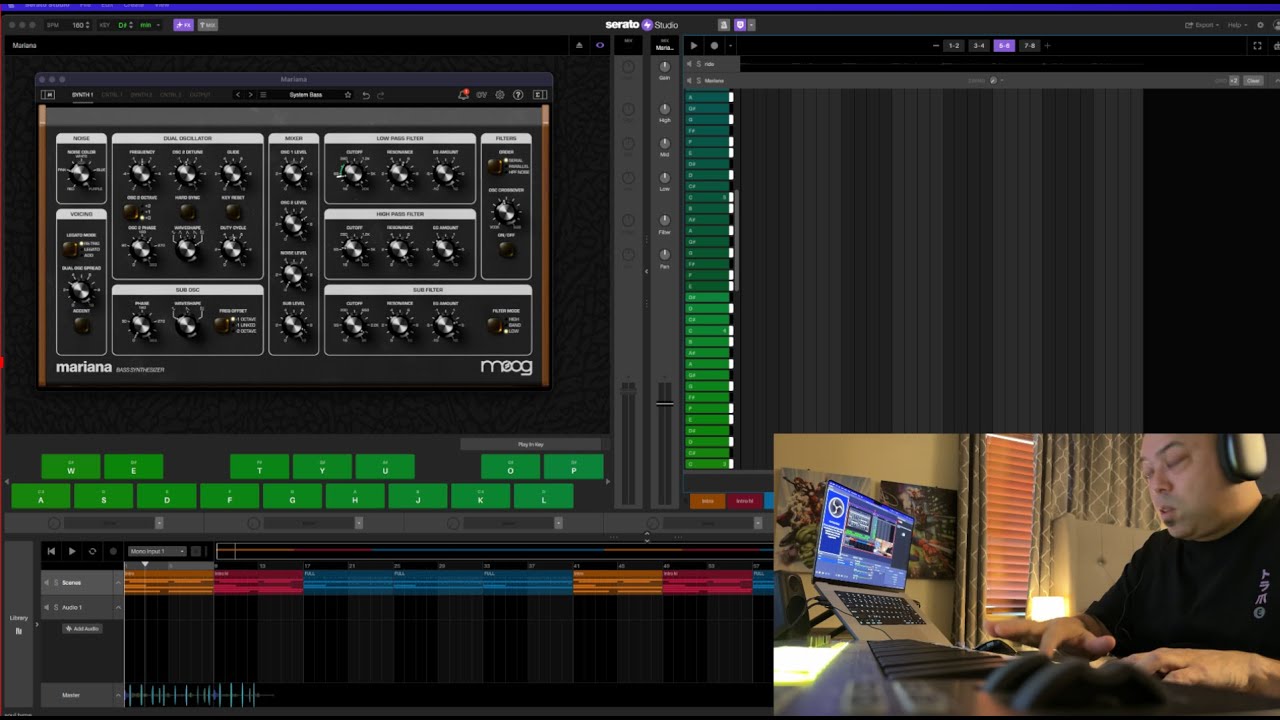Go to previous preset arrow
The image size is (1280, 720).
point(238,95)
